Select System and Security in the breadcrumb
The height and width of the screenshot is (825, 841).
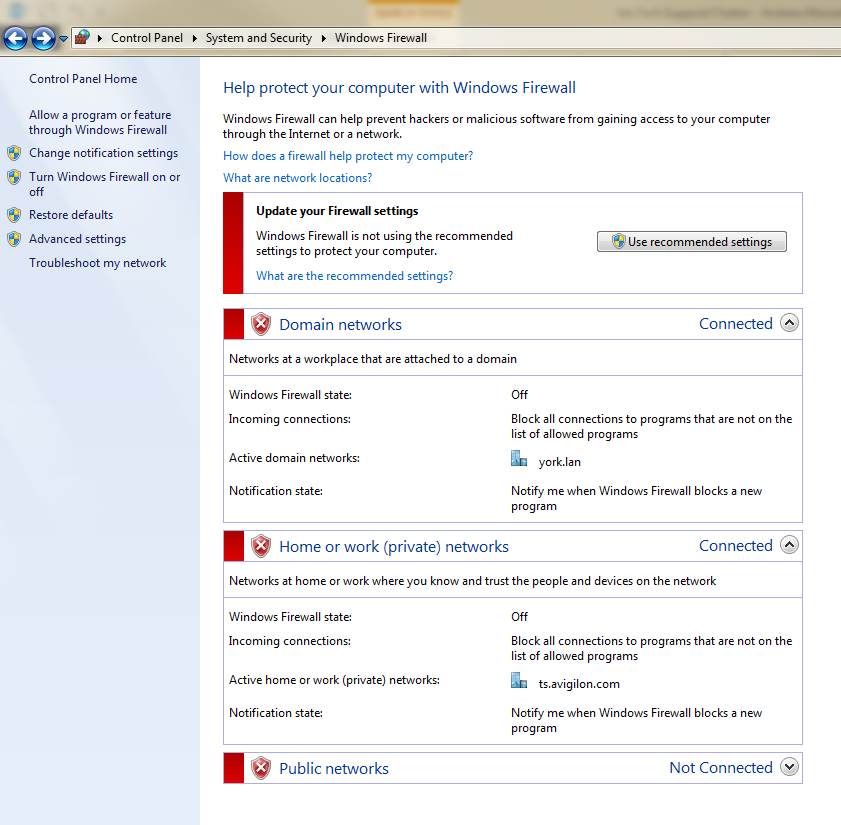(258, 37)
